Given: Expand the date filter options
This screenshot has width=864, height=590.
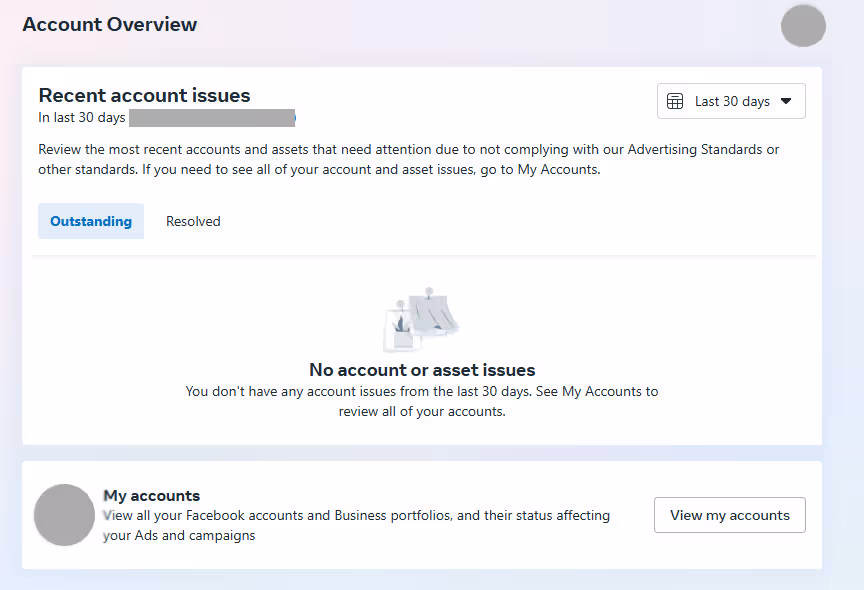Looking at the screenshot, I should click(730, 101).
